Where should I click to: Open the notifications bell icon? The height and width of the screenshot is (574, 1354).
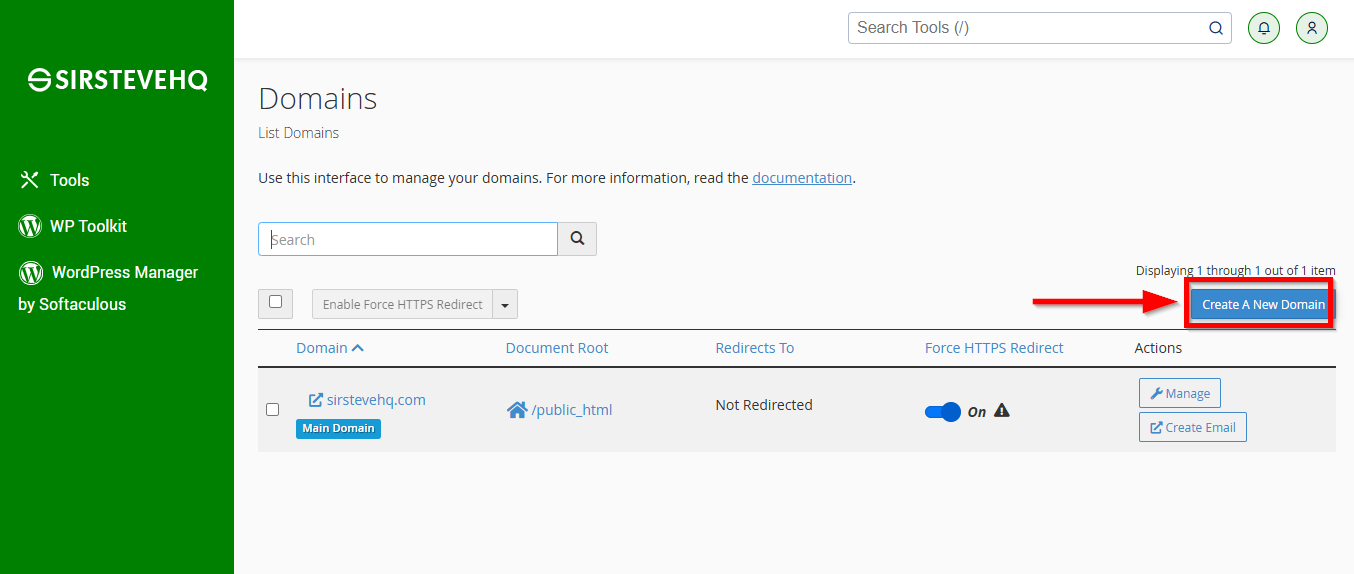[x=1264, y=28]
